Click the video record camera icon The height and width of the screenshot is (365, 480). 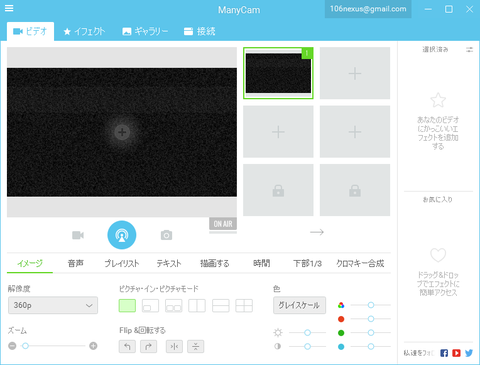point(78,235)
